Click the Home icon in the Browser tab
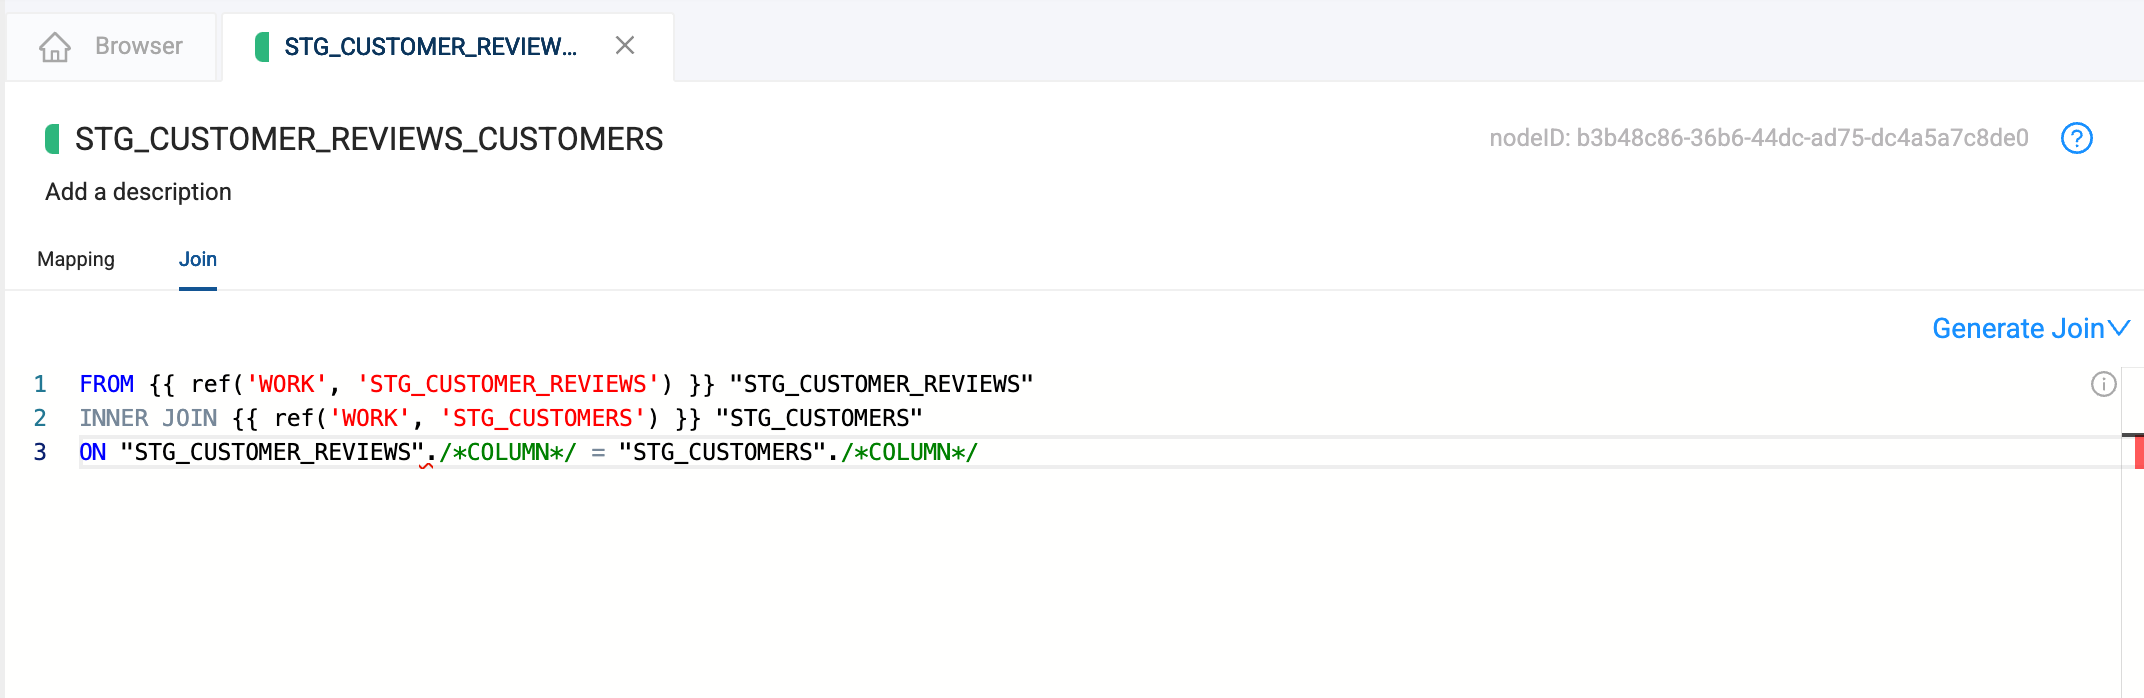 55,47
